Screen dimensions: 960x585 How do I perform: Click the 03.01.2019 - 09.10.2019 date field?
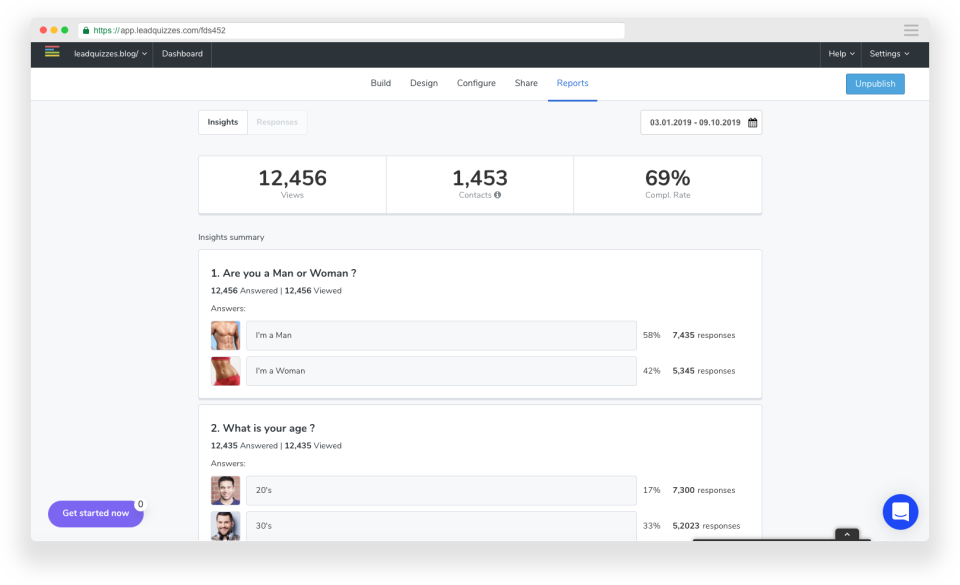tap(695, 122)
